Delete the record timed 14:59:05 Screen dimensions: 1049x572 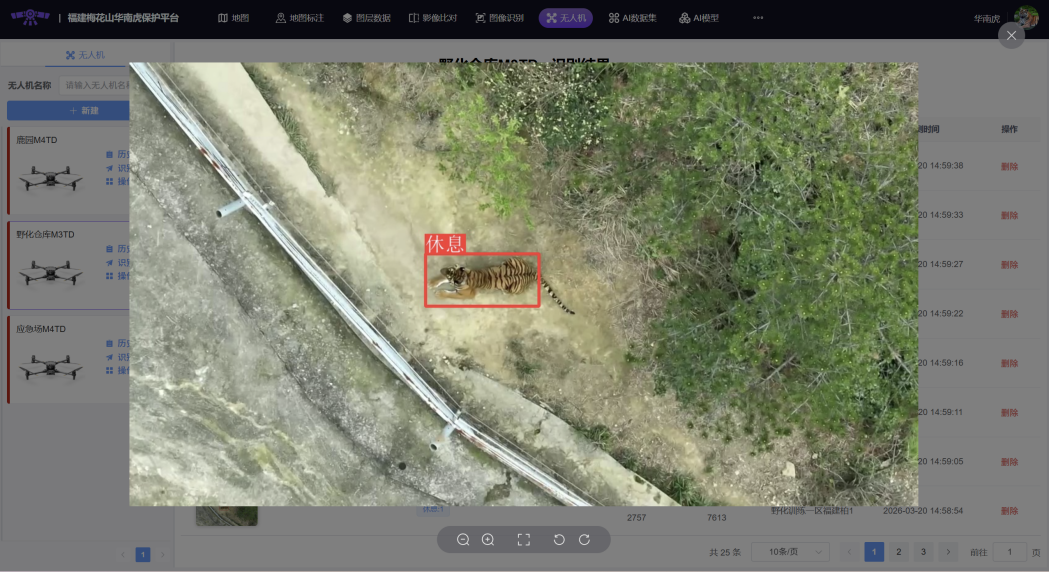click(1009, 462)
